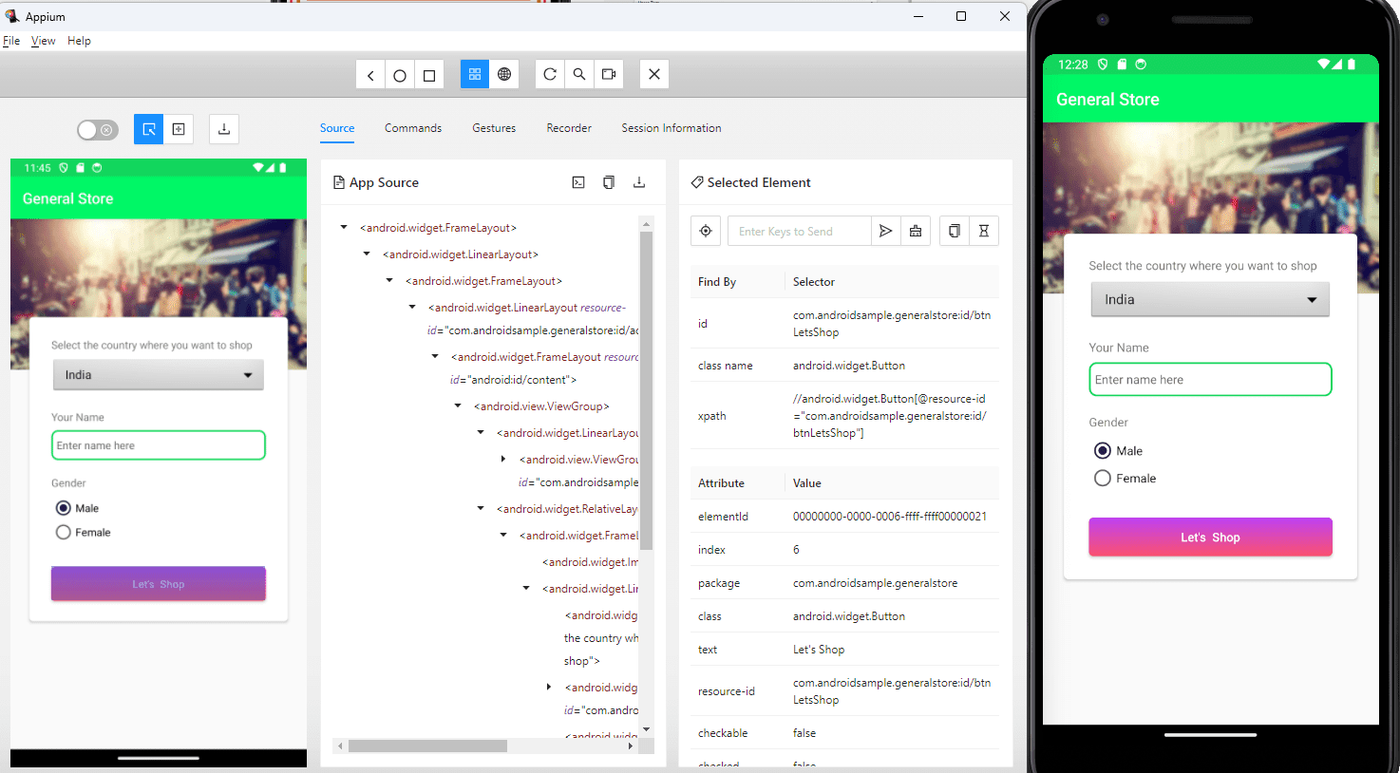Choose Male radio button on the emulator
1400x773 pixels.
(1103, 451)
